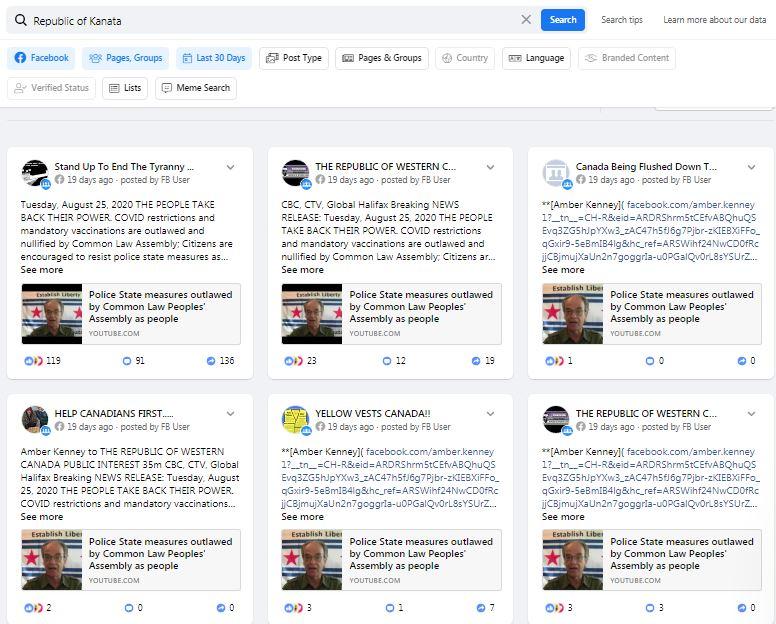The width and height of the screenshot is (776, 624).
Task: Open the Post Type filter
Action: [294, 58]
